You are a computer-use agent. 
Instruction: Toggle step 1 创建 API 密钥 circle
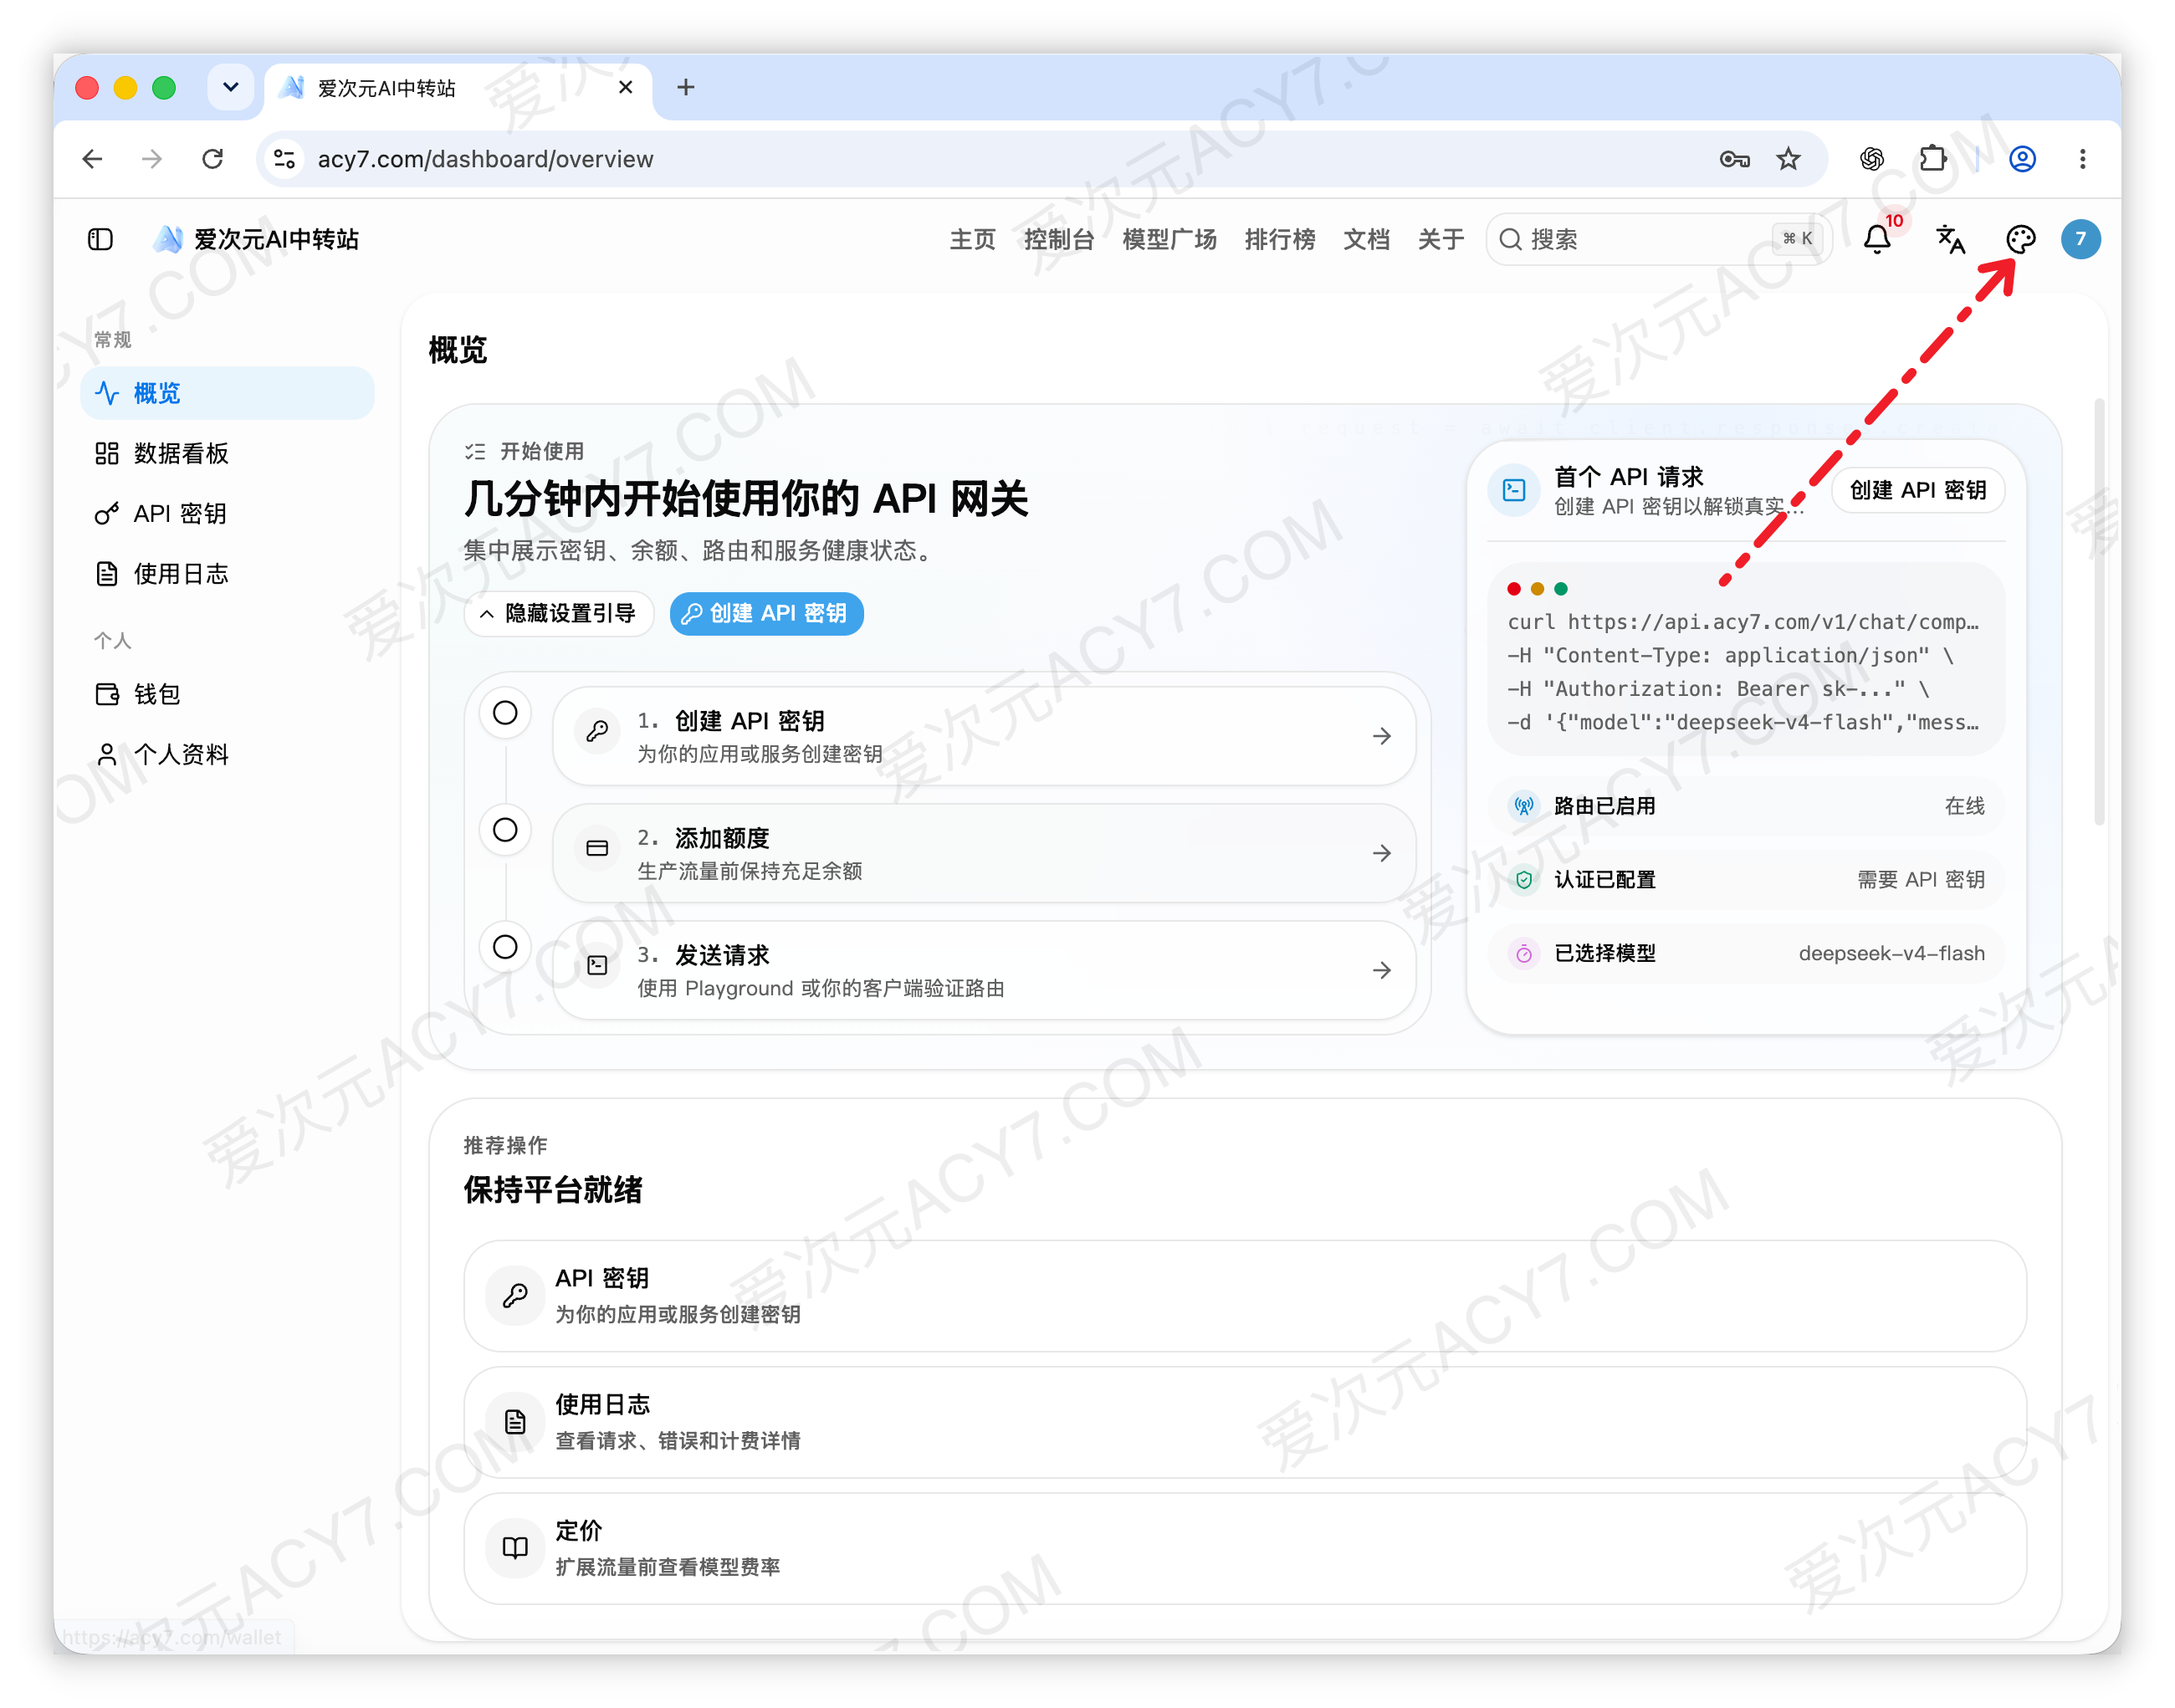coord(505,713)
